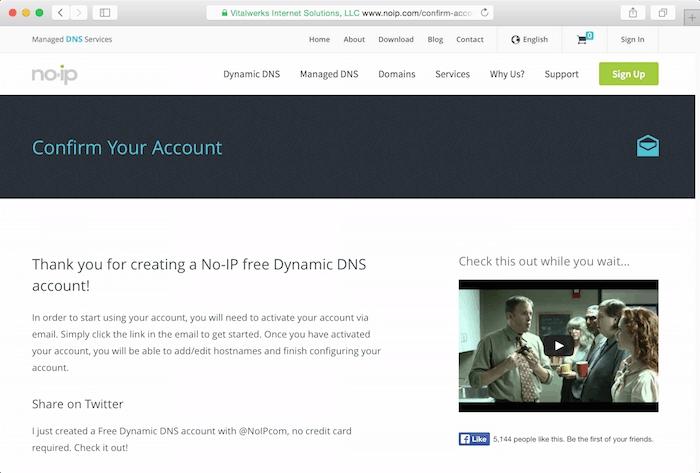Open the shopping cart icon

pos(584,39)
